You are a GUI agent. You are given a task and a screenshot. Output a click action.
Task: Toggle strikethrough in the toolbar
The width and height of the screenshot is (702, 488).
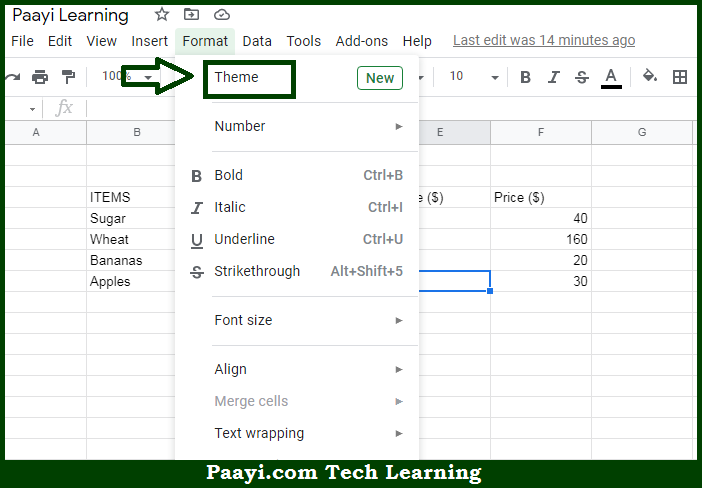(582, 77)
